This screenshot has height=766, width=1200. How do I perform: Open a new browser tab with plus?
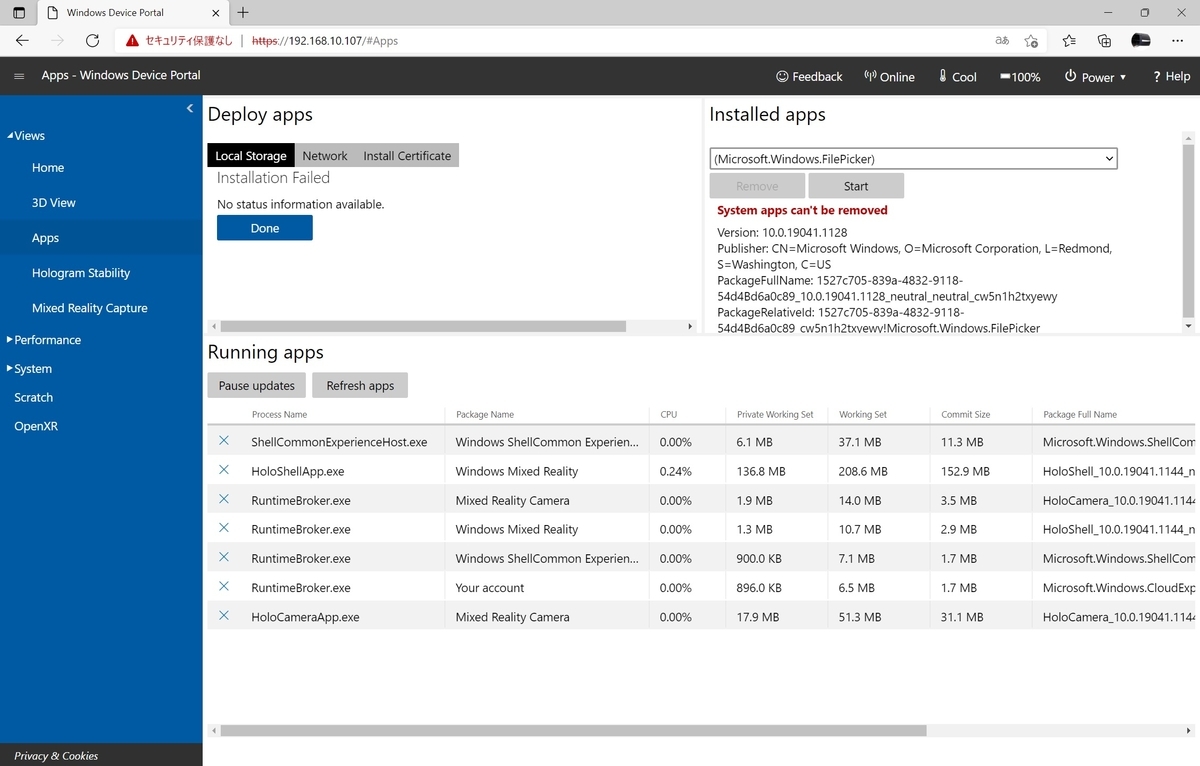243,13
